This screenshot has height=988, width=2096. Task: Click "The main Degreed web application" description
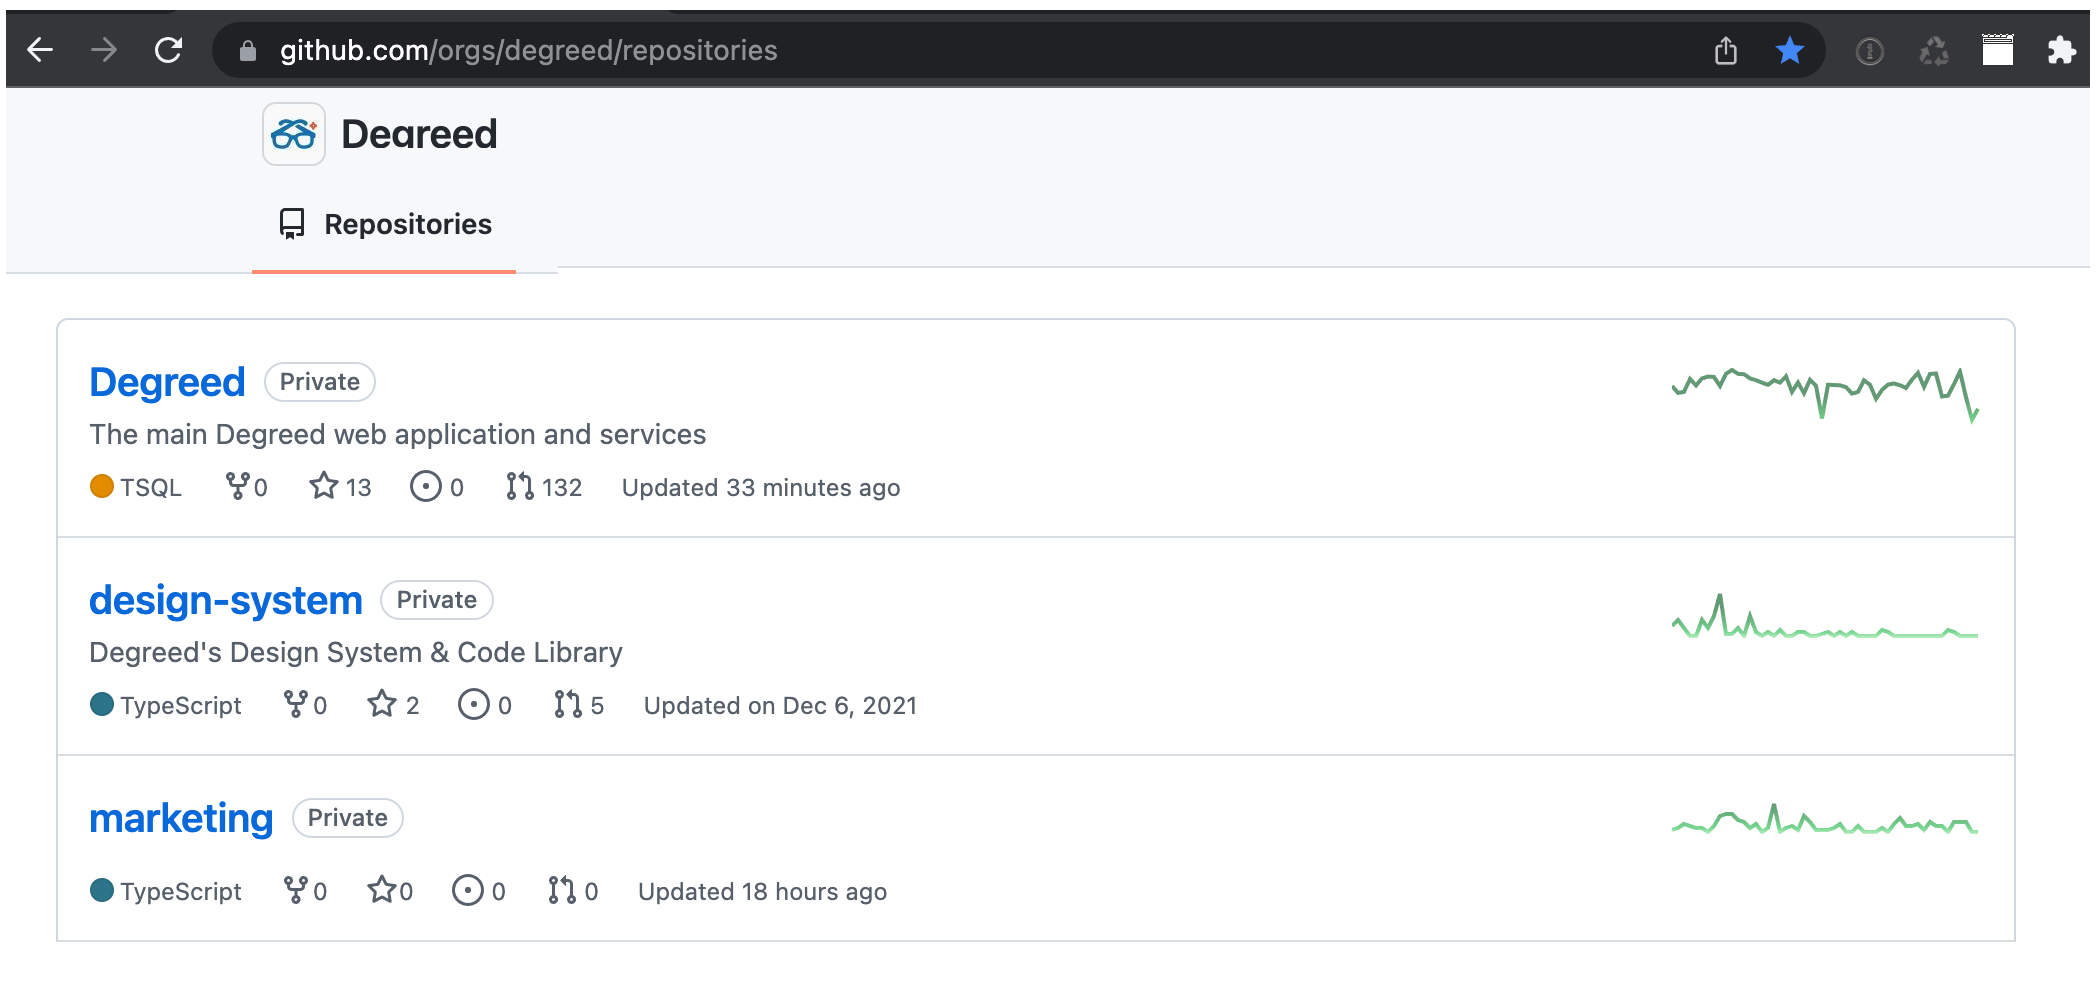[x=398, y=434]
